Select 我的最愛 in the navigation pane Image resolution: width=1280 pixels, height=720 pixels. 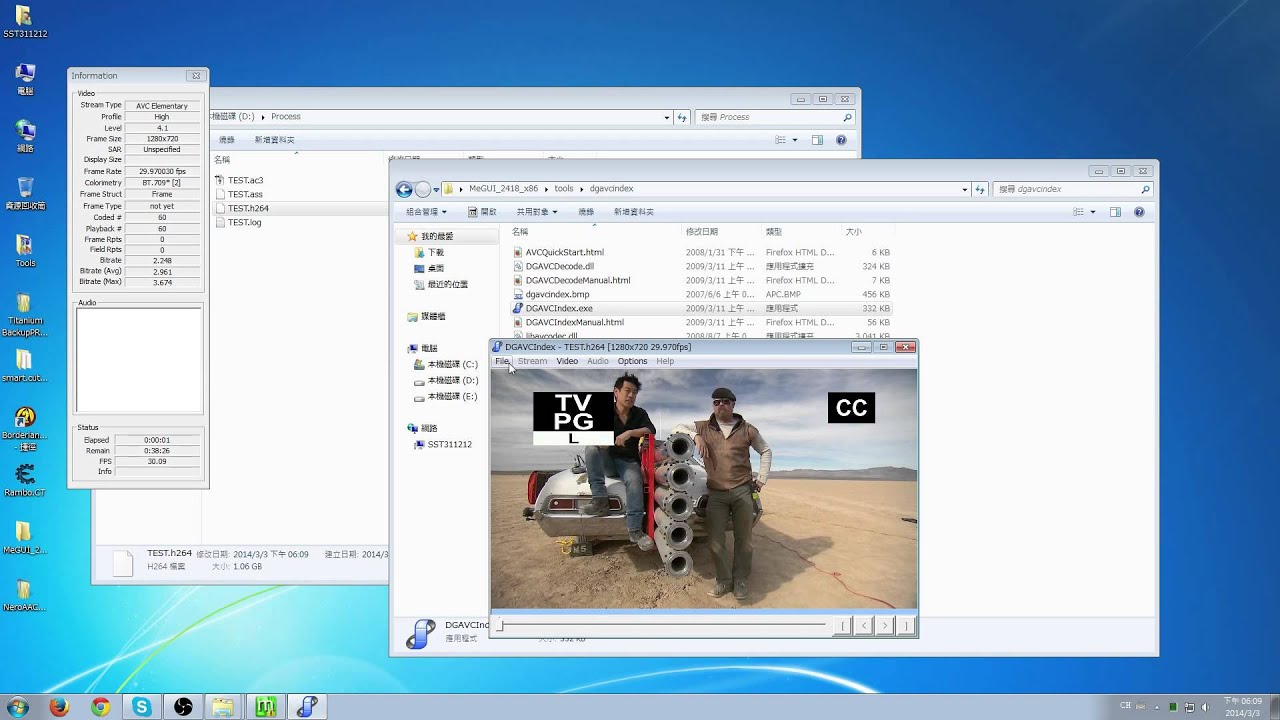(437, 236)
